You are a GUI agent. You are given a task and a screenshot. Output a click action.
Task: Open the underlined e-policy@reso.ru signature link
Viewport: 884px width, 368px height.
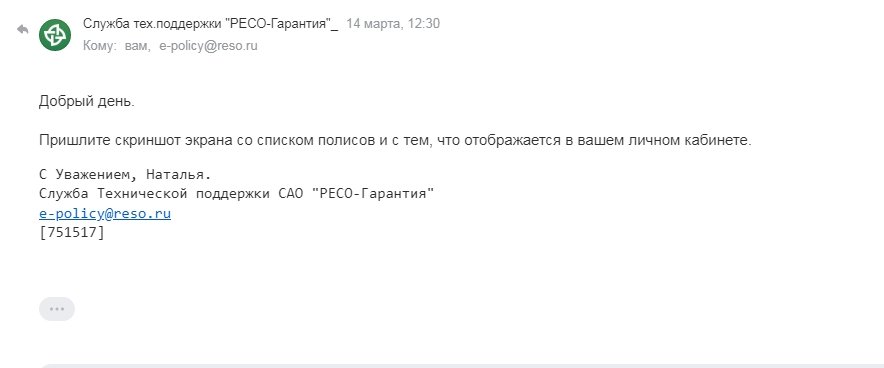tap(105, 214)
